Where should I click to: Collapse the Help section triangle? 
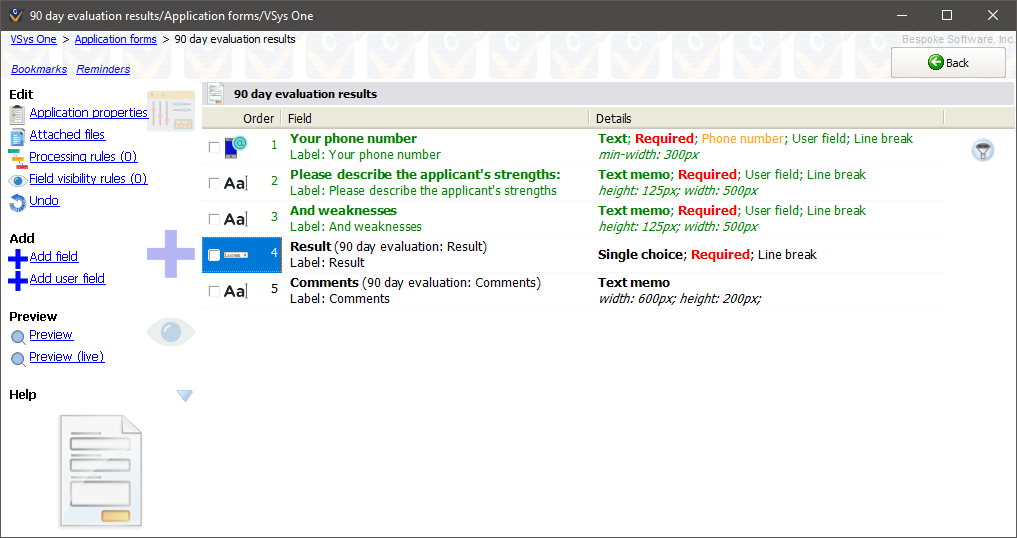pos(184,396)
